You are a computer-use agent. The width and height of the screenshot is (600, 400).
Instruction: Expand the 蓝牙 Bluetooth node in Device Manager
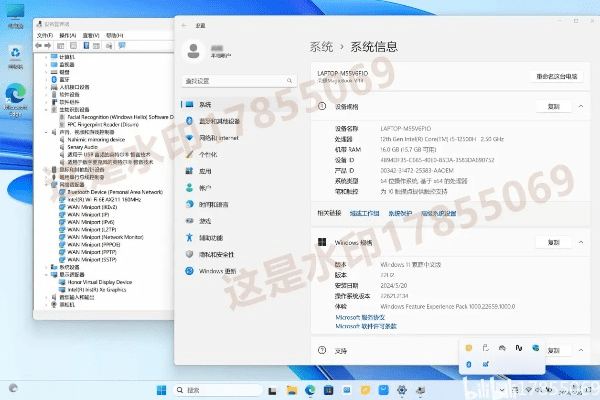point(46,80)
